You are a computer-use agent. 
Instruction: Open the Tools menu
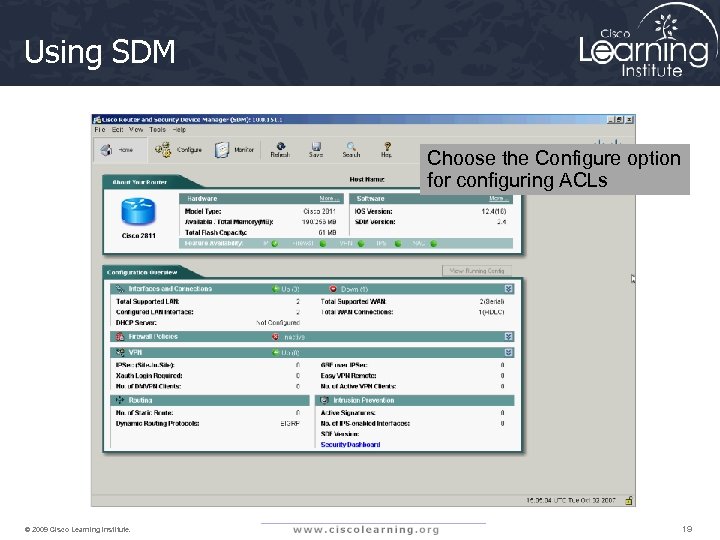158,130
